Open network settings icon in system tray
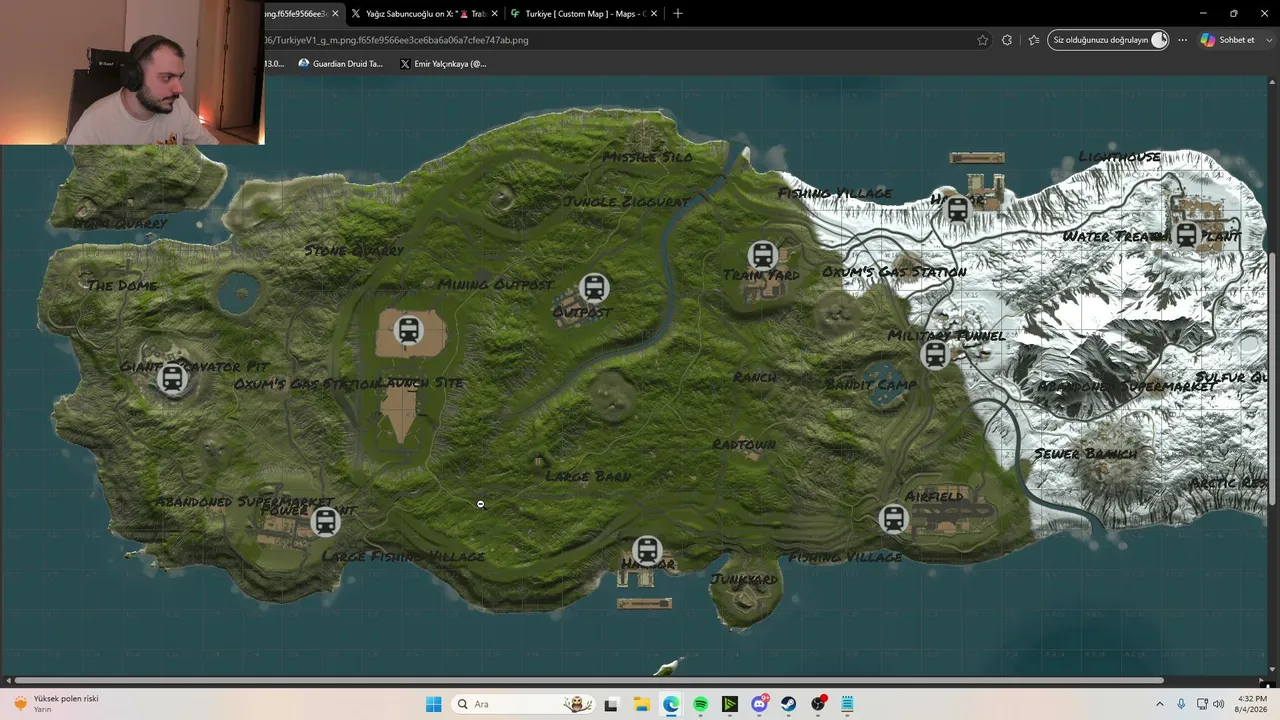Viewport: 1280px width, 720px height. pos(1201,704)
